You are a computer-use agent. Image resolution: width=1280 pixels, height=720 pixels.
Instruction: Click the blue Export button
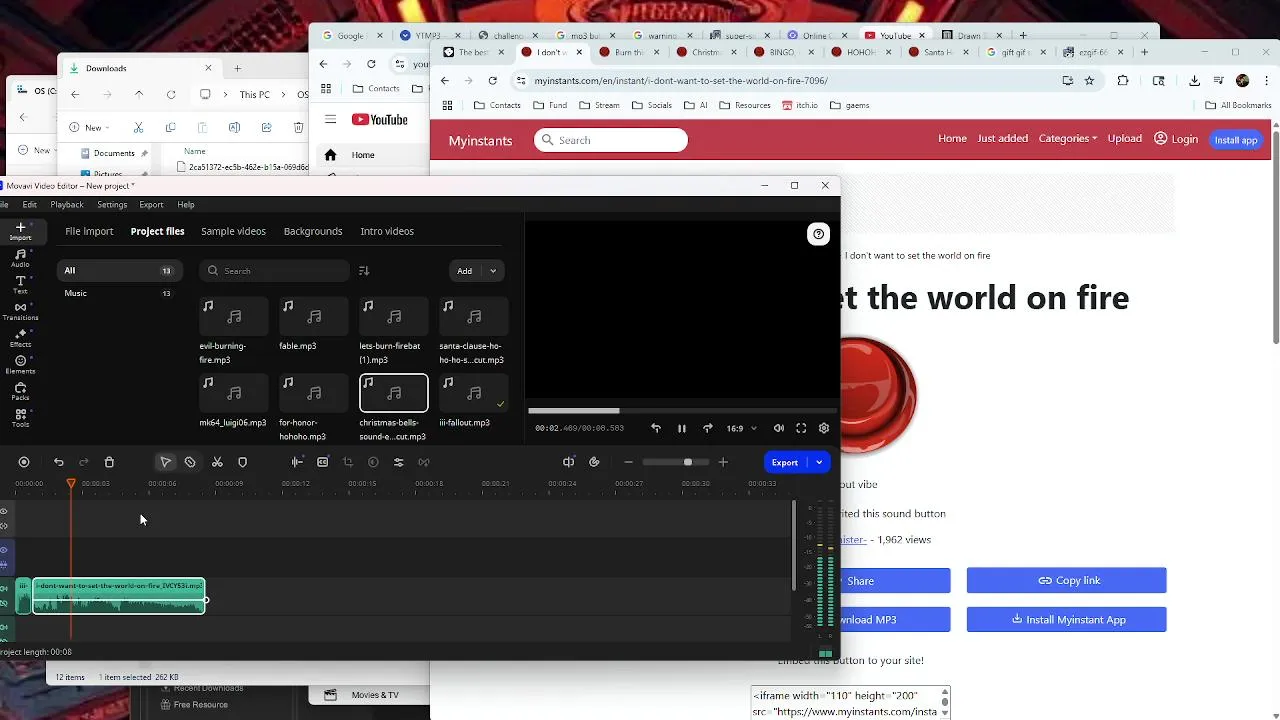point(785,462)
